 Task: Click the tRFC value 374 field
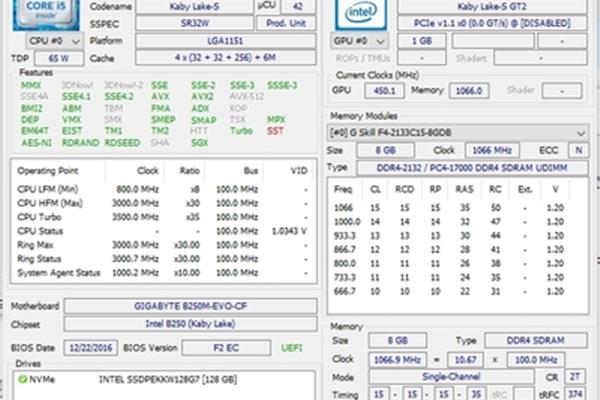575,394
